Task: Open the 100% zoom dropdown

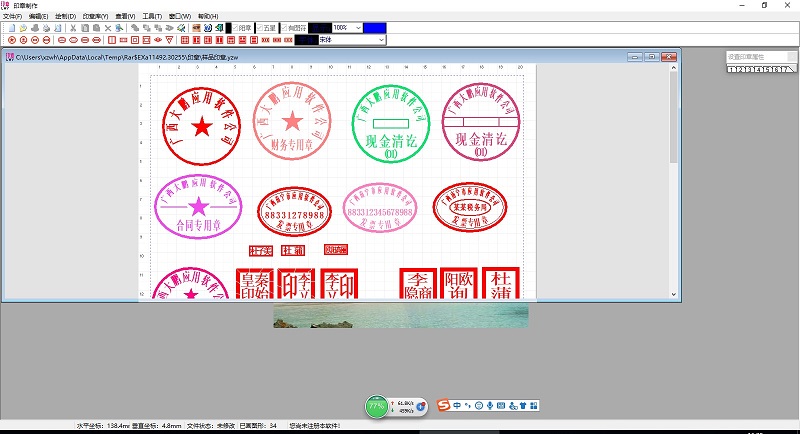Action: point(358,28)
